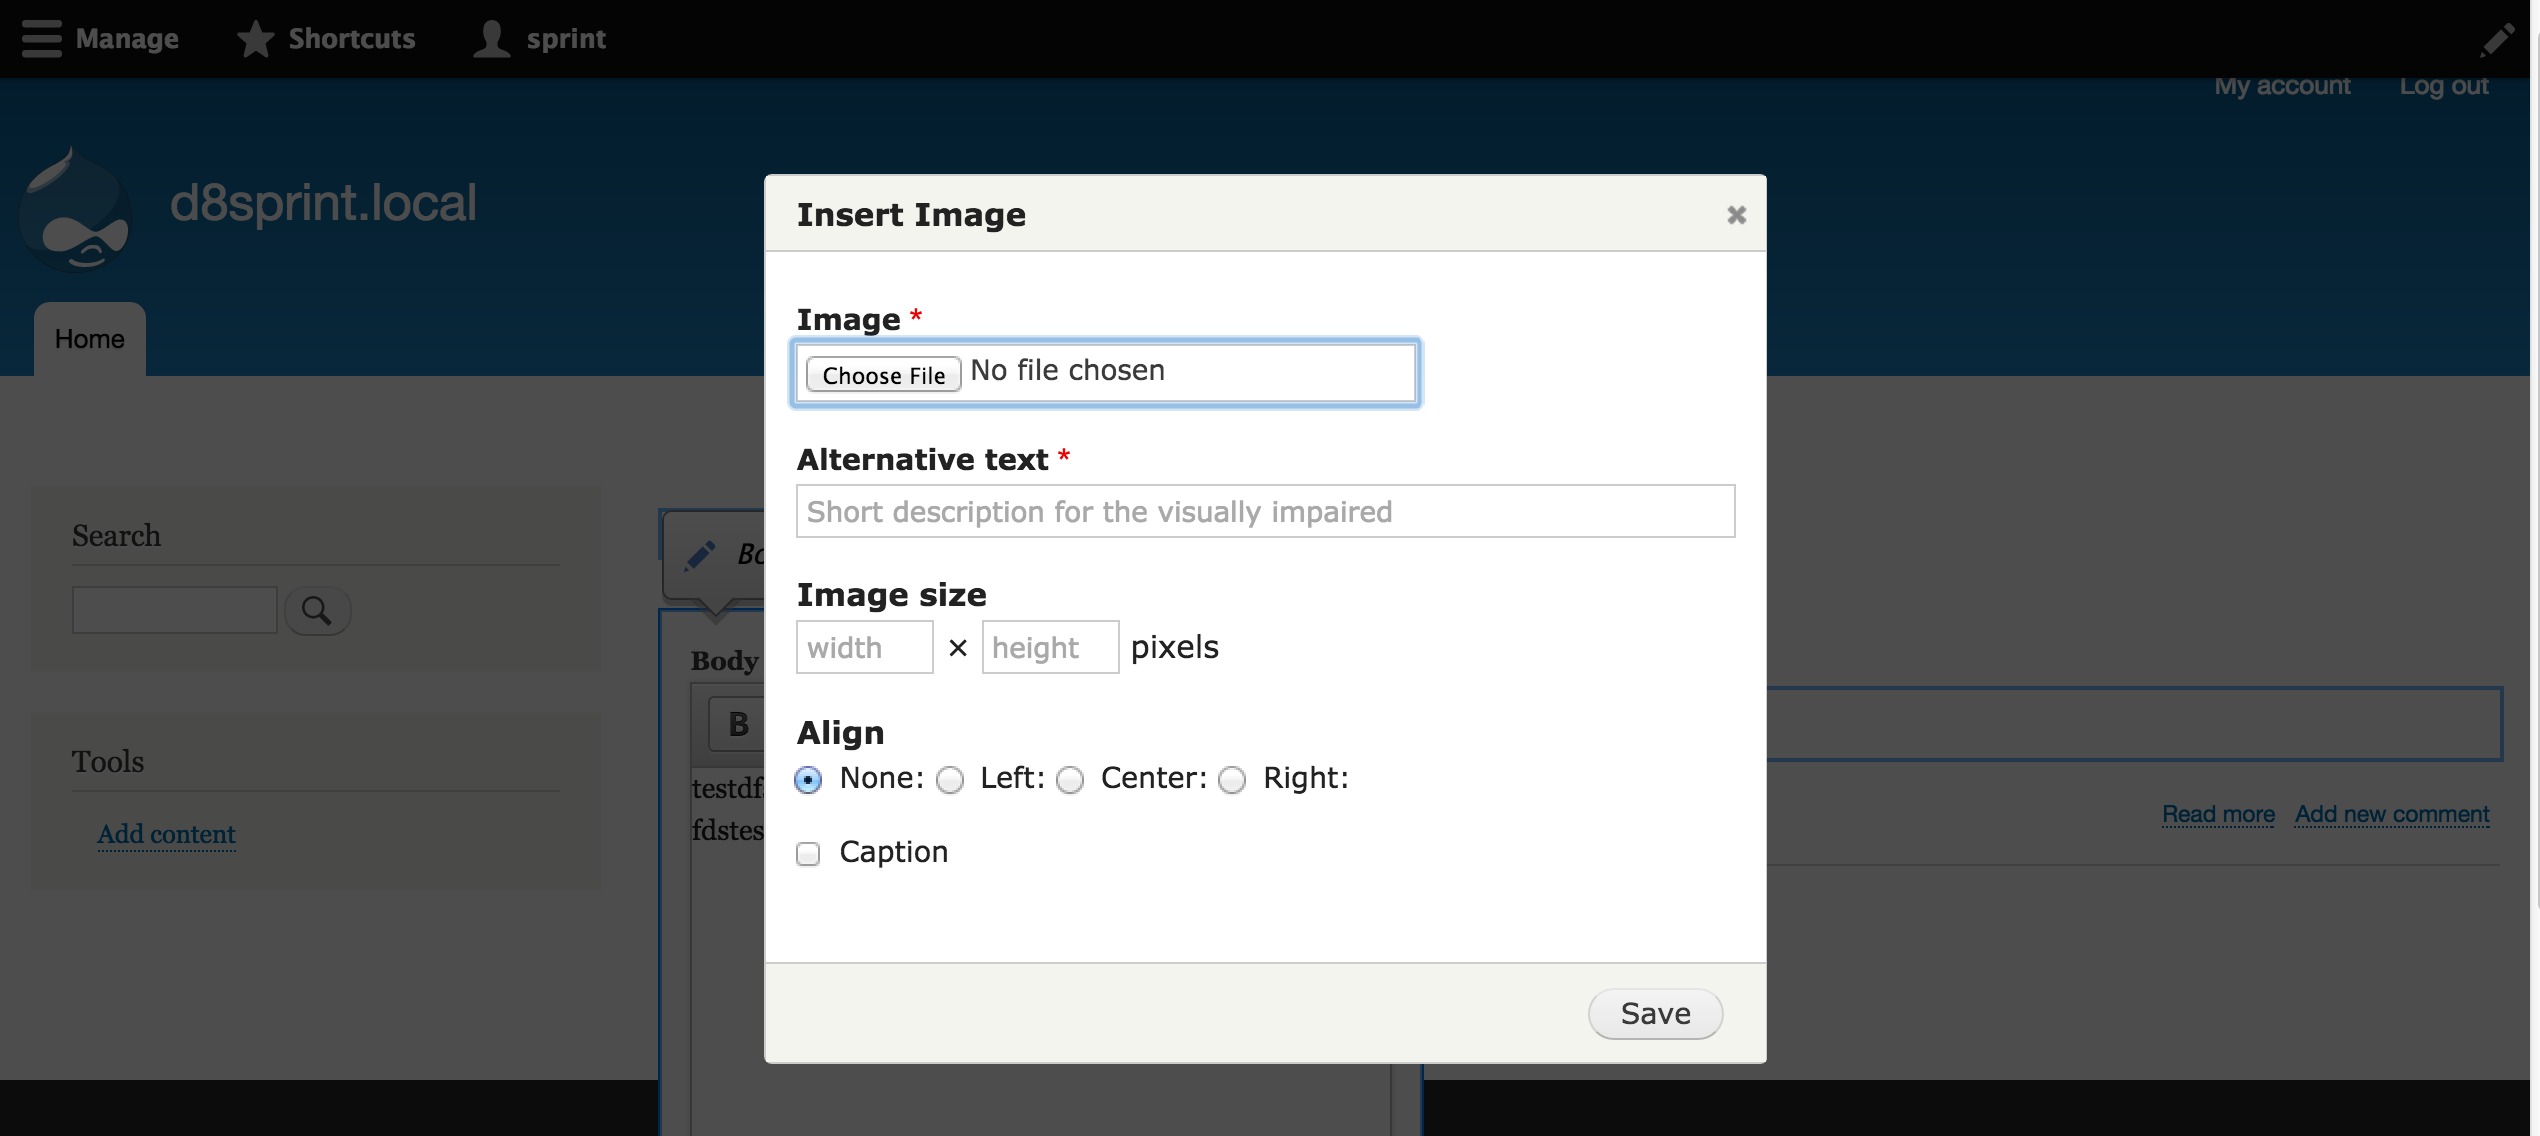Click the quick edit pencil icon
Image resolution: width=2540 pixels, height=1136 pixels.
click(700, 555)
